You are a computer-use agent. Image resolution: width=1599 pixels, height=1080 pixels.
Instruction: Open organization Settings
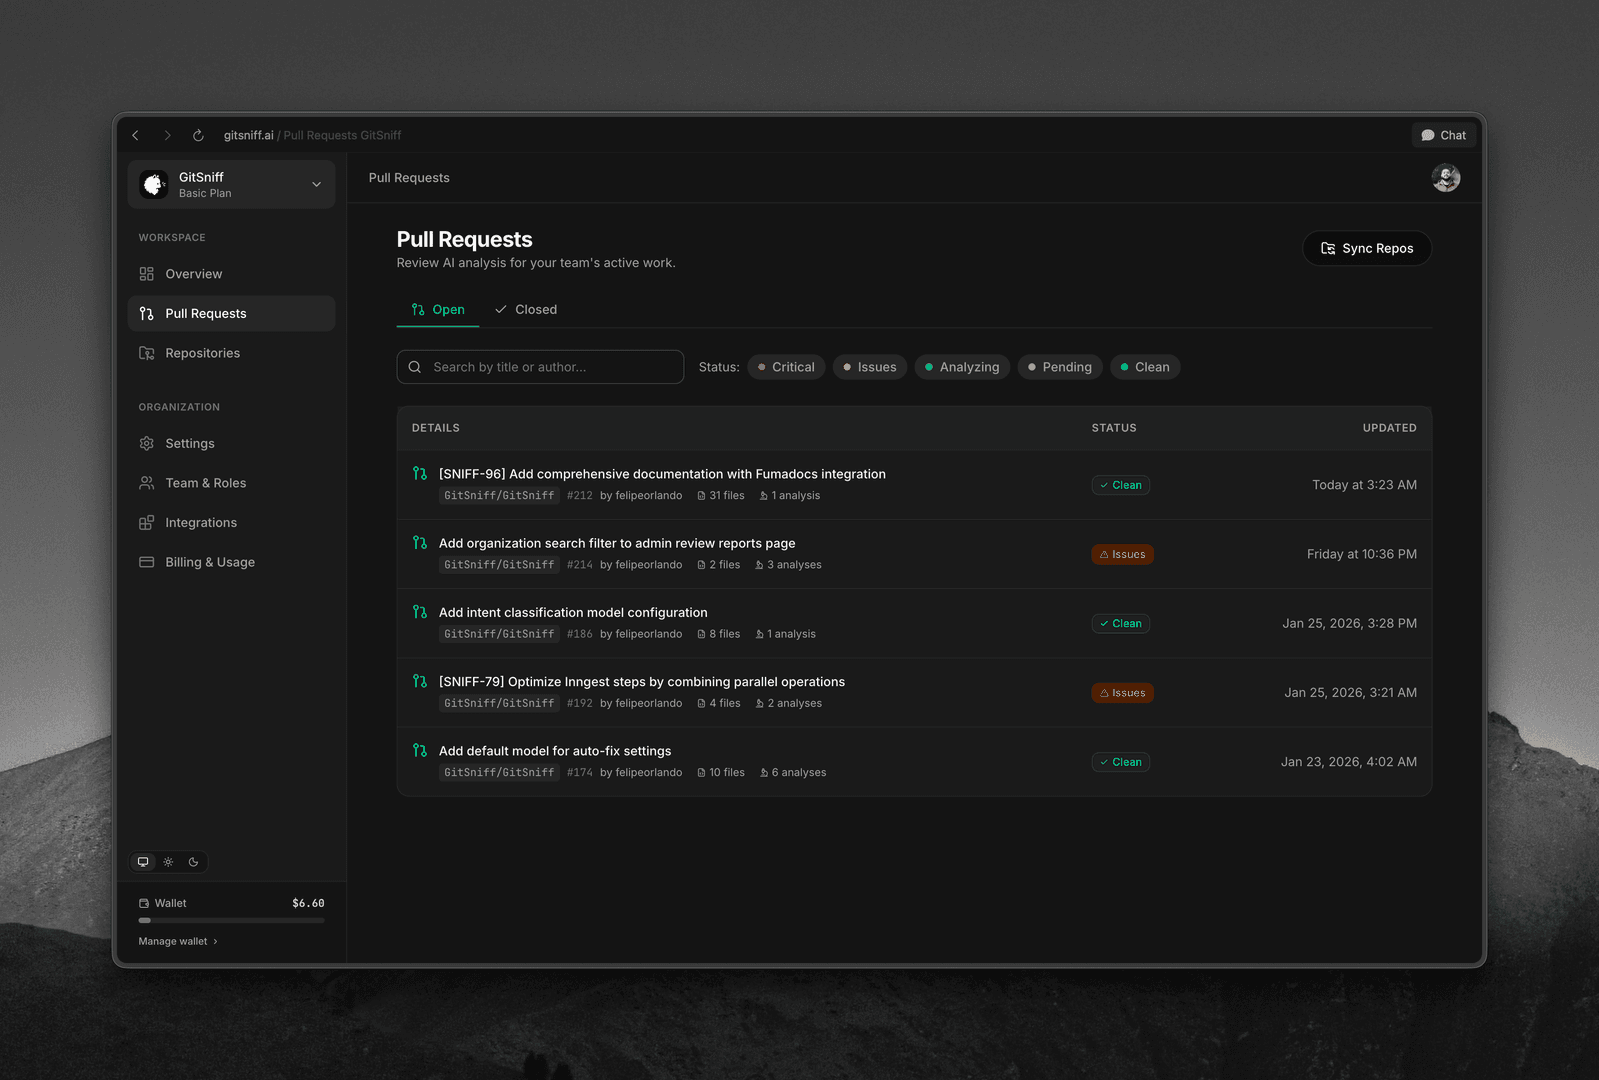231,443
